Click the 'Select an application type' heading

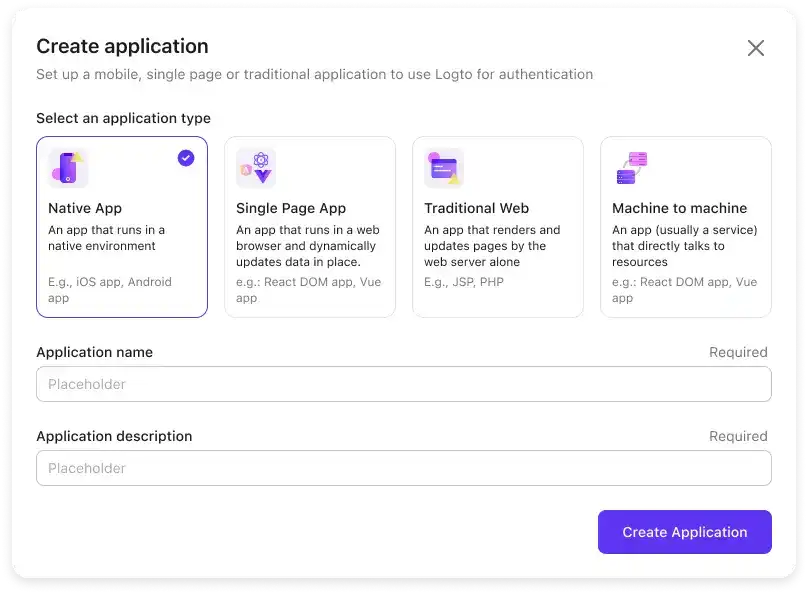pos(123,118)
